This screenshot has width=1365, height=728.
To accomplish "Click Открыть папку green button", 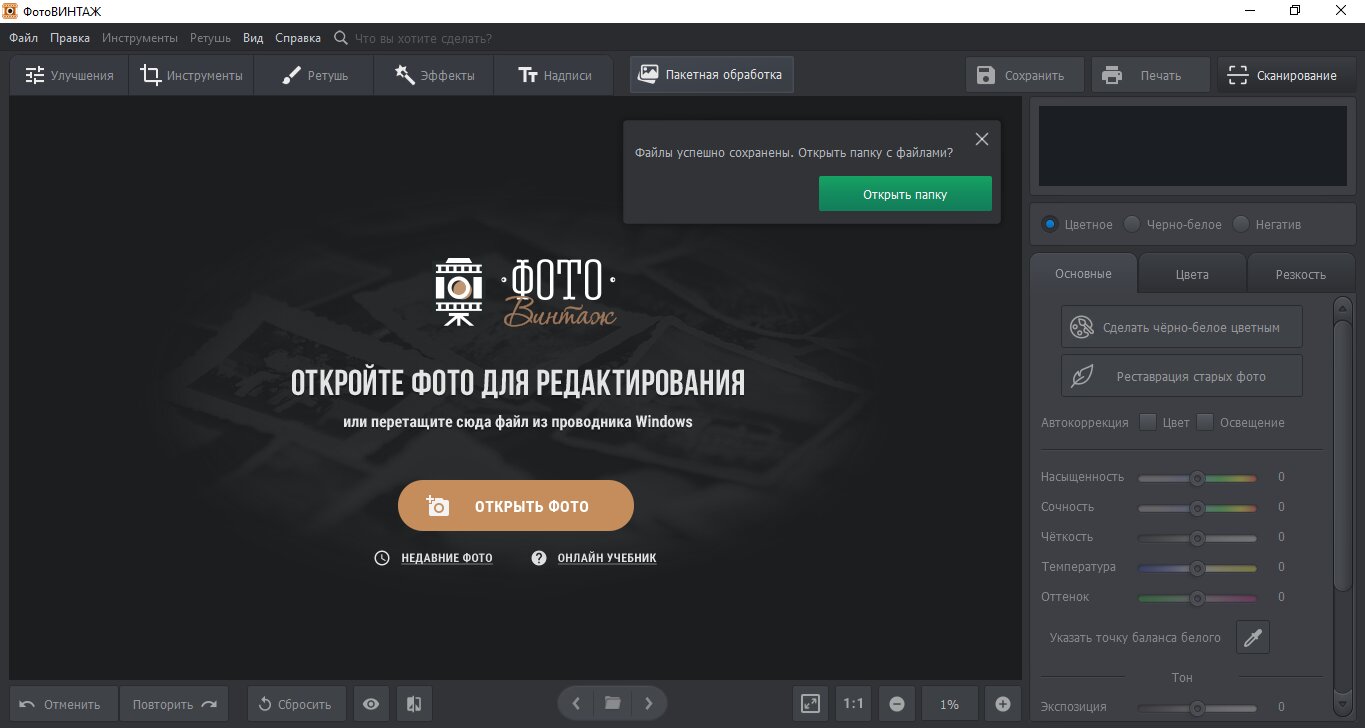I will 905,194.
